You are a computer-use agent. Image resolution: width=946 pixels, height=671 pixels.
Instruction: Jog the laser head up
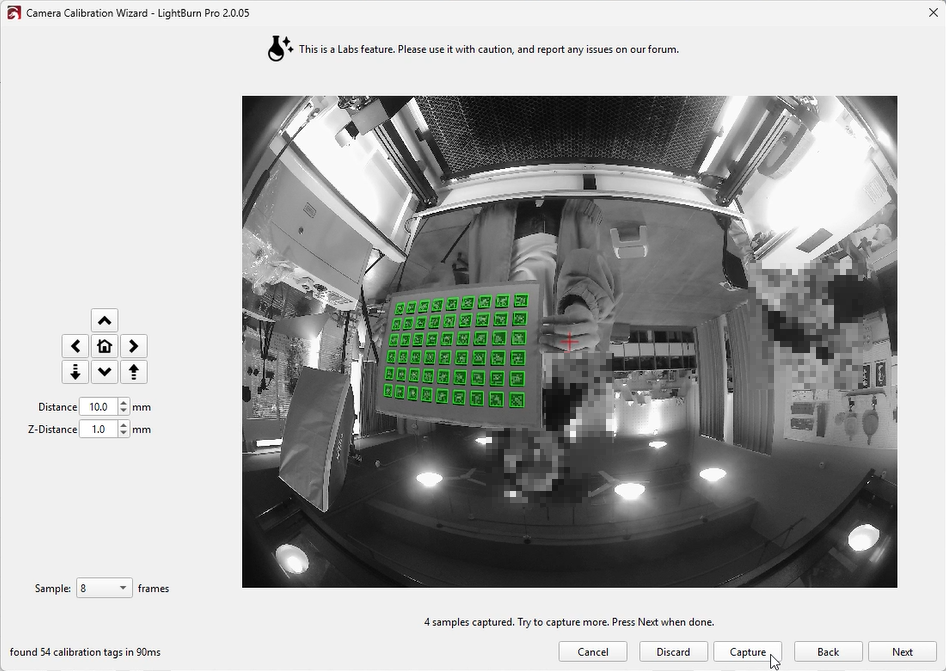[104, 320]
